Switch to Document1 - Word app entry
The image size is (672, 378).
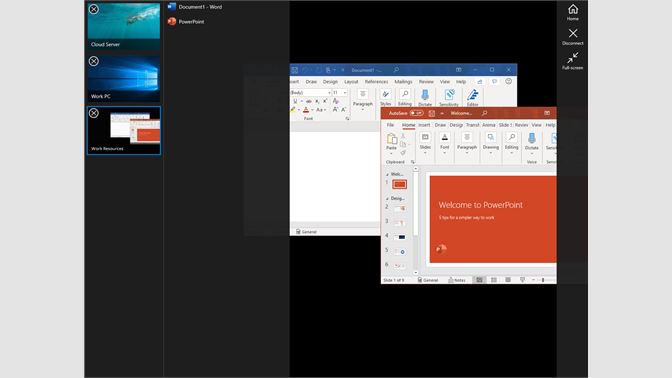pos(195,7)
